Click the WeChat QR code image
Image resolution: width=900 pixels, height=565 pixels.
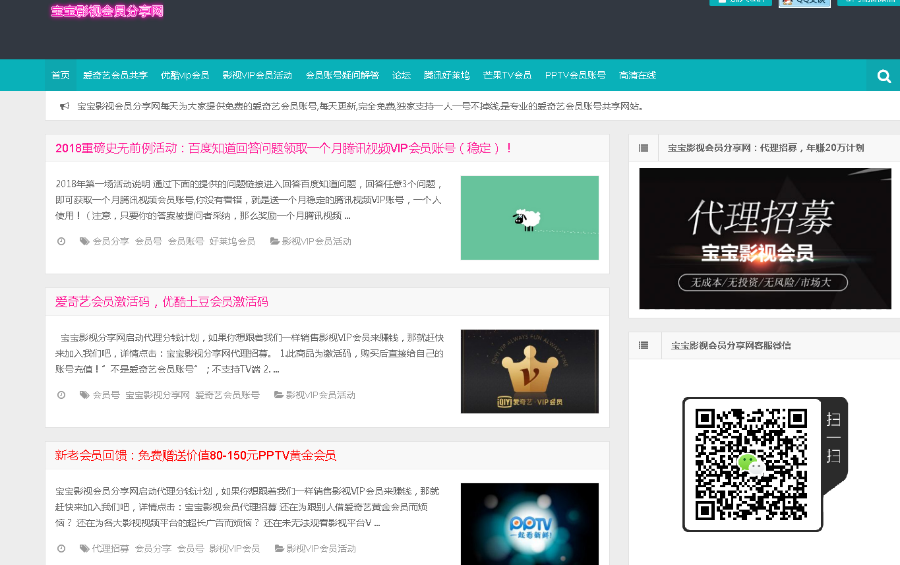(752, 465)
